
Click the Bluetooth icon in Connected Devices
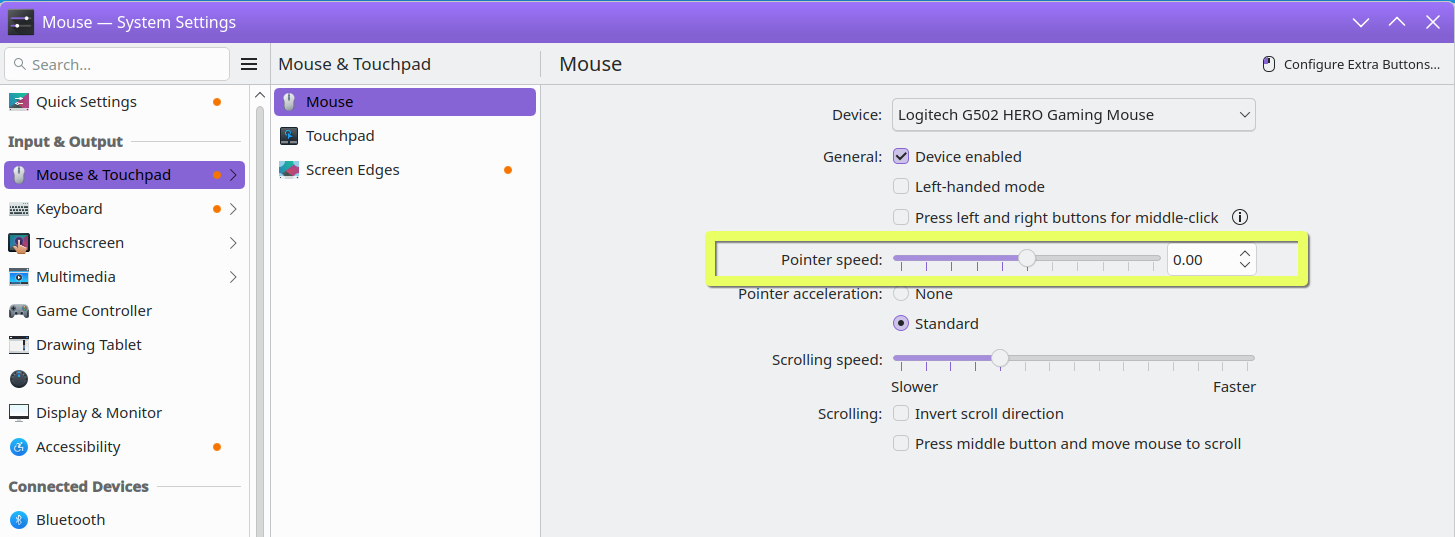(x=19, y=520)
